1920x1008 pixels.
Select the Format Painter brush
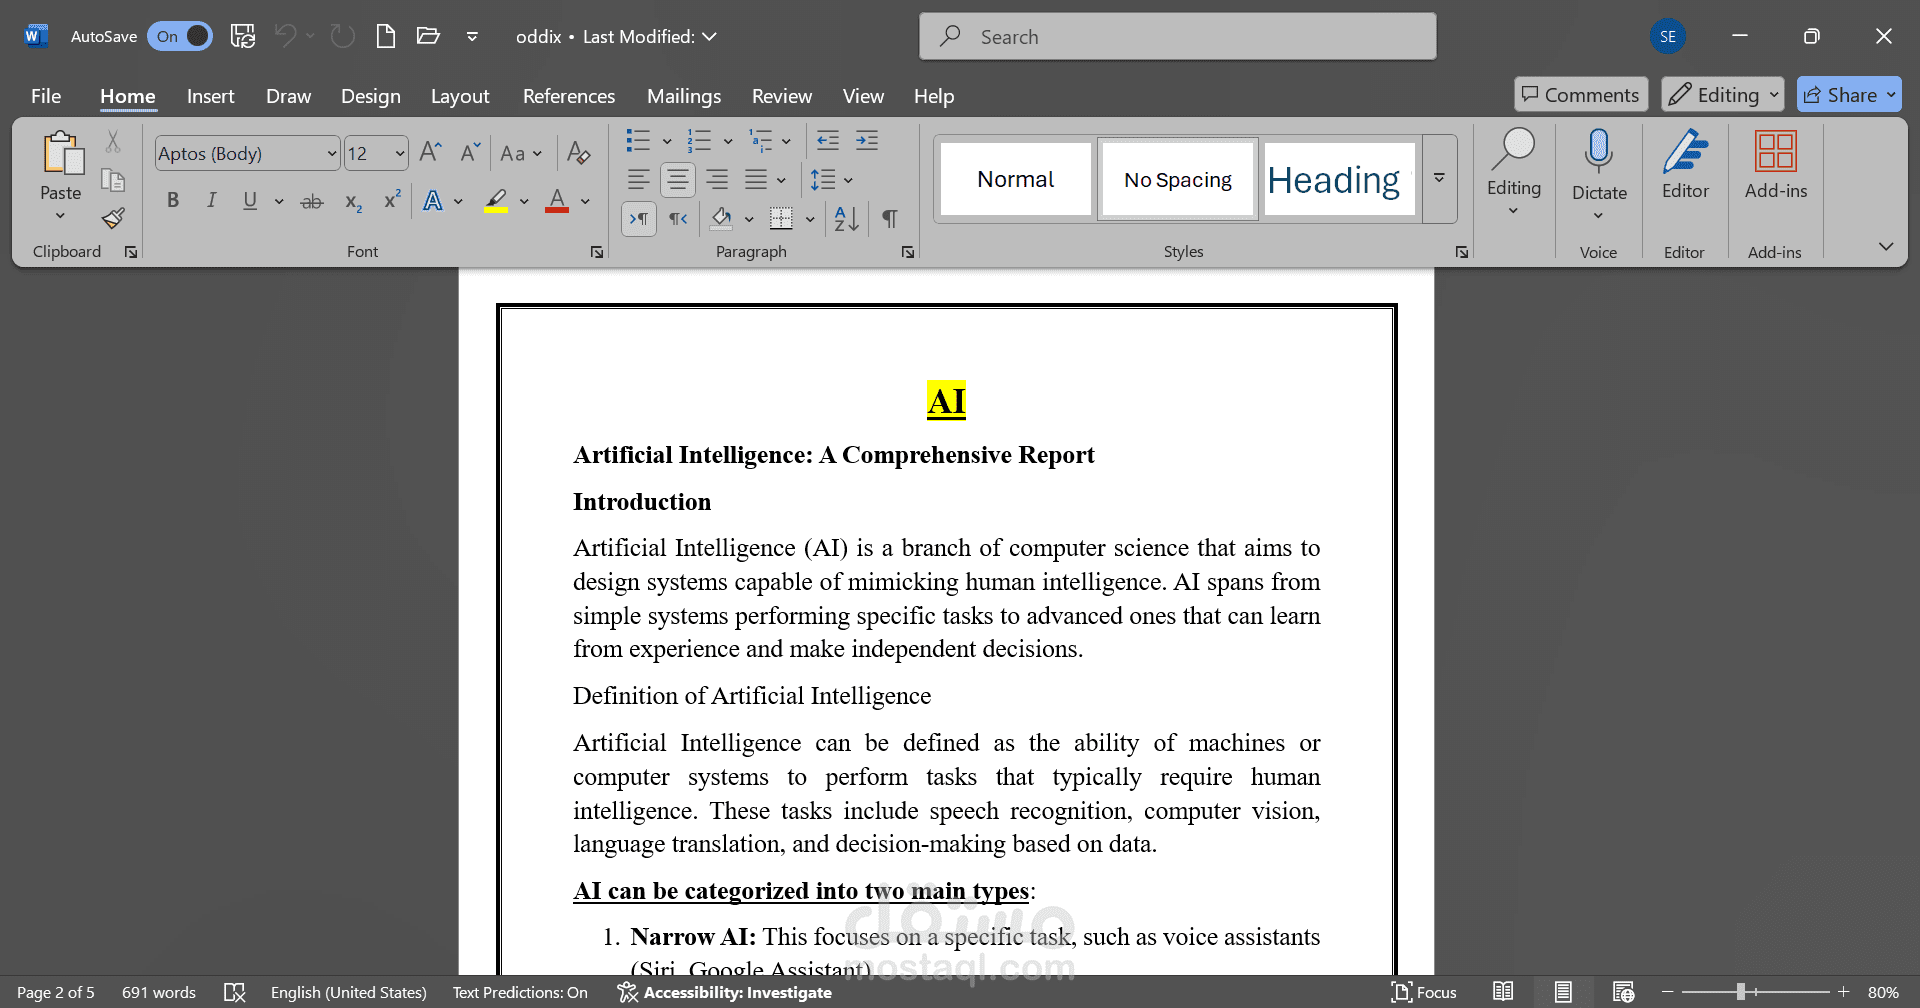click(x=113, y=218)
